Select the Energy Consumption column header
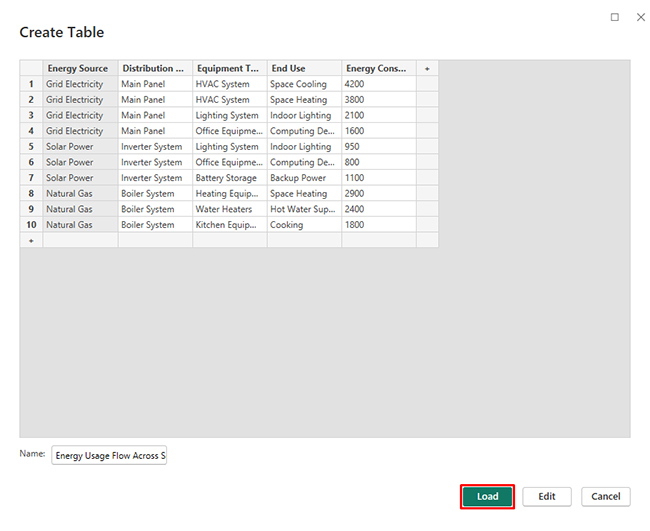Screen dimensions: 650x531 [378, 69]
